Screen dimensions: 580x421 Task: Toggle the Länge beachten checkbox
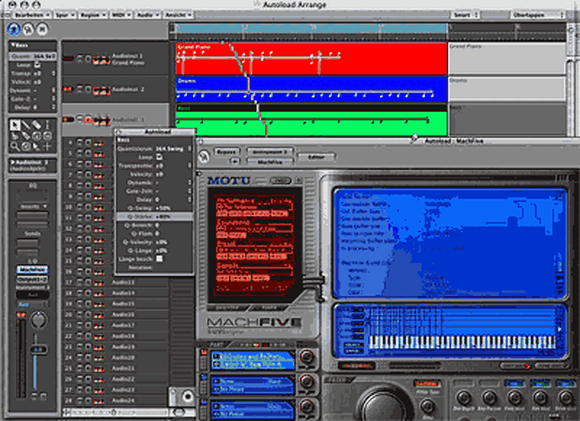click(159, 259)
